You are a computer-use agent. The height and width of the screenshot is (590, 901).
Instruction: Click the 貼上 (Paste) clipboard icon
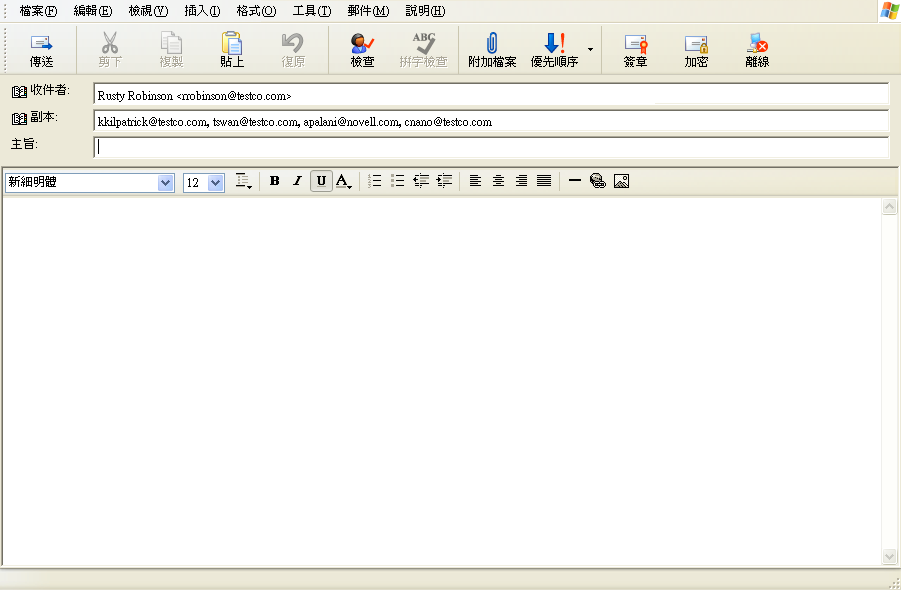click(x=232, y=43)
